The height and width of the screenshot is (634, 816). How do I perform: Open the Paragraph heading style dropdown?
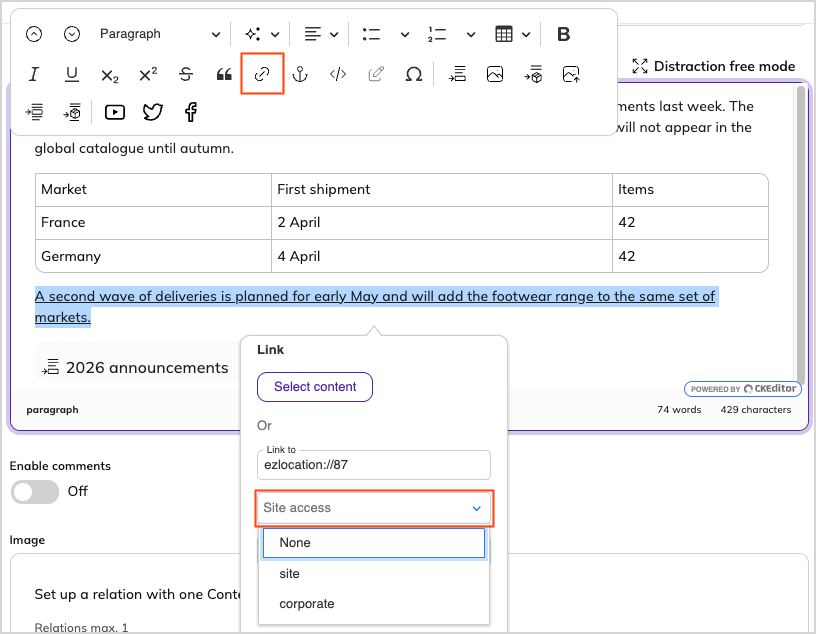[159, 34]
